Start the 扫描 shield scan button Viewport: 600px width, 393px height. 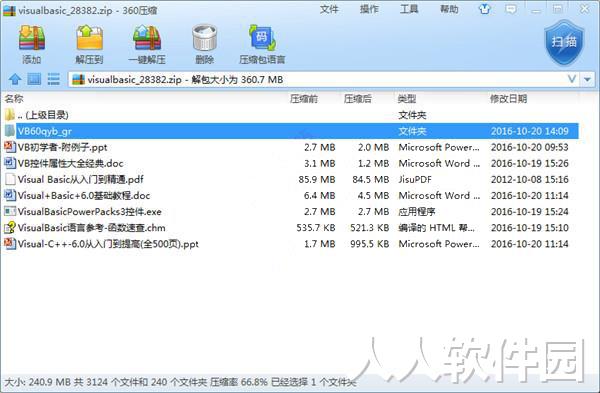564,42
